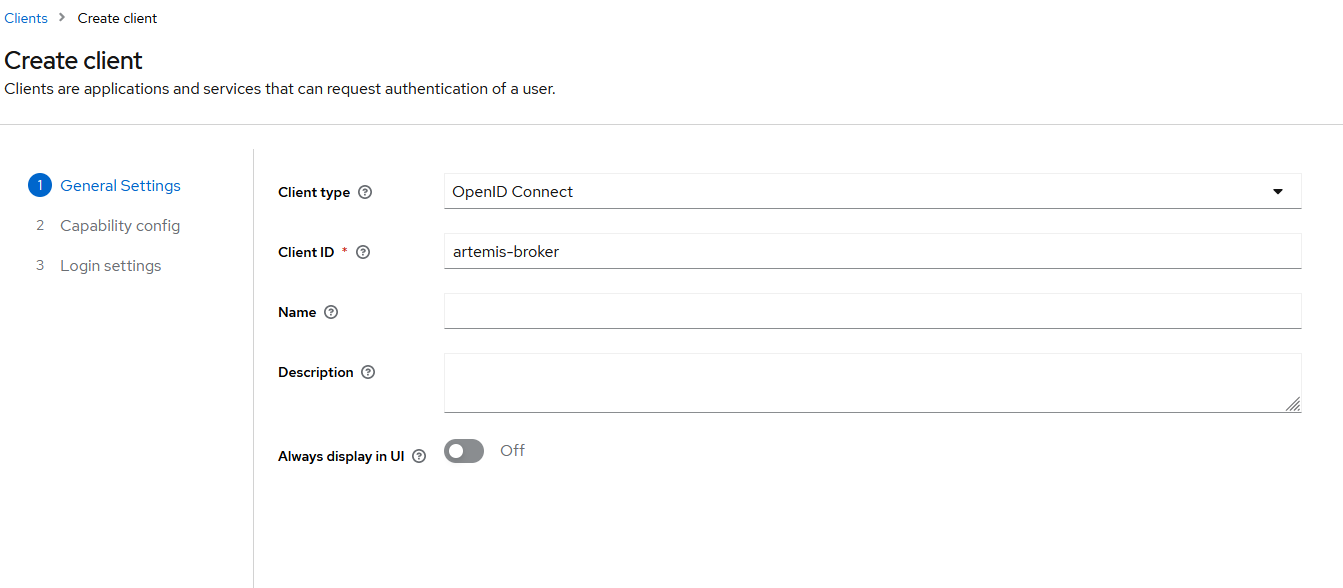Click the caret arrow on Client type selector
Image resolution: width=1343 pixels, height=588 pixels.
point(1277,191)
